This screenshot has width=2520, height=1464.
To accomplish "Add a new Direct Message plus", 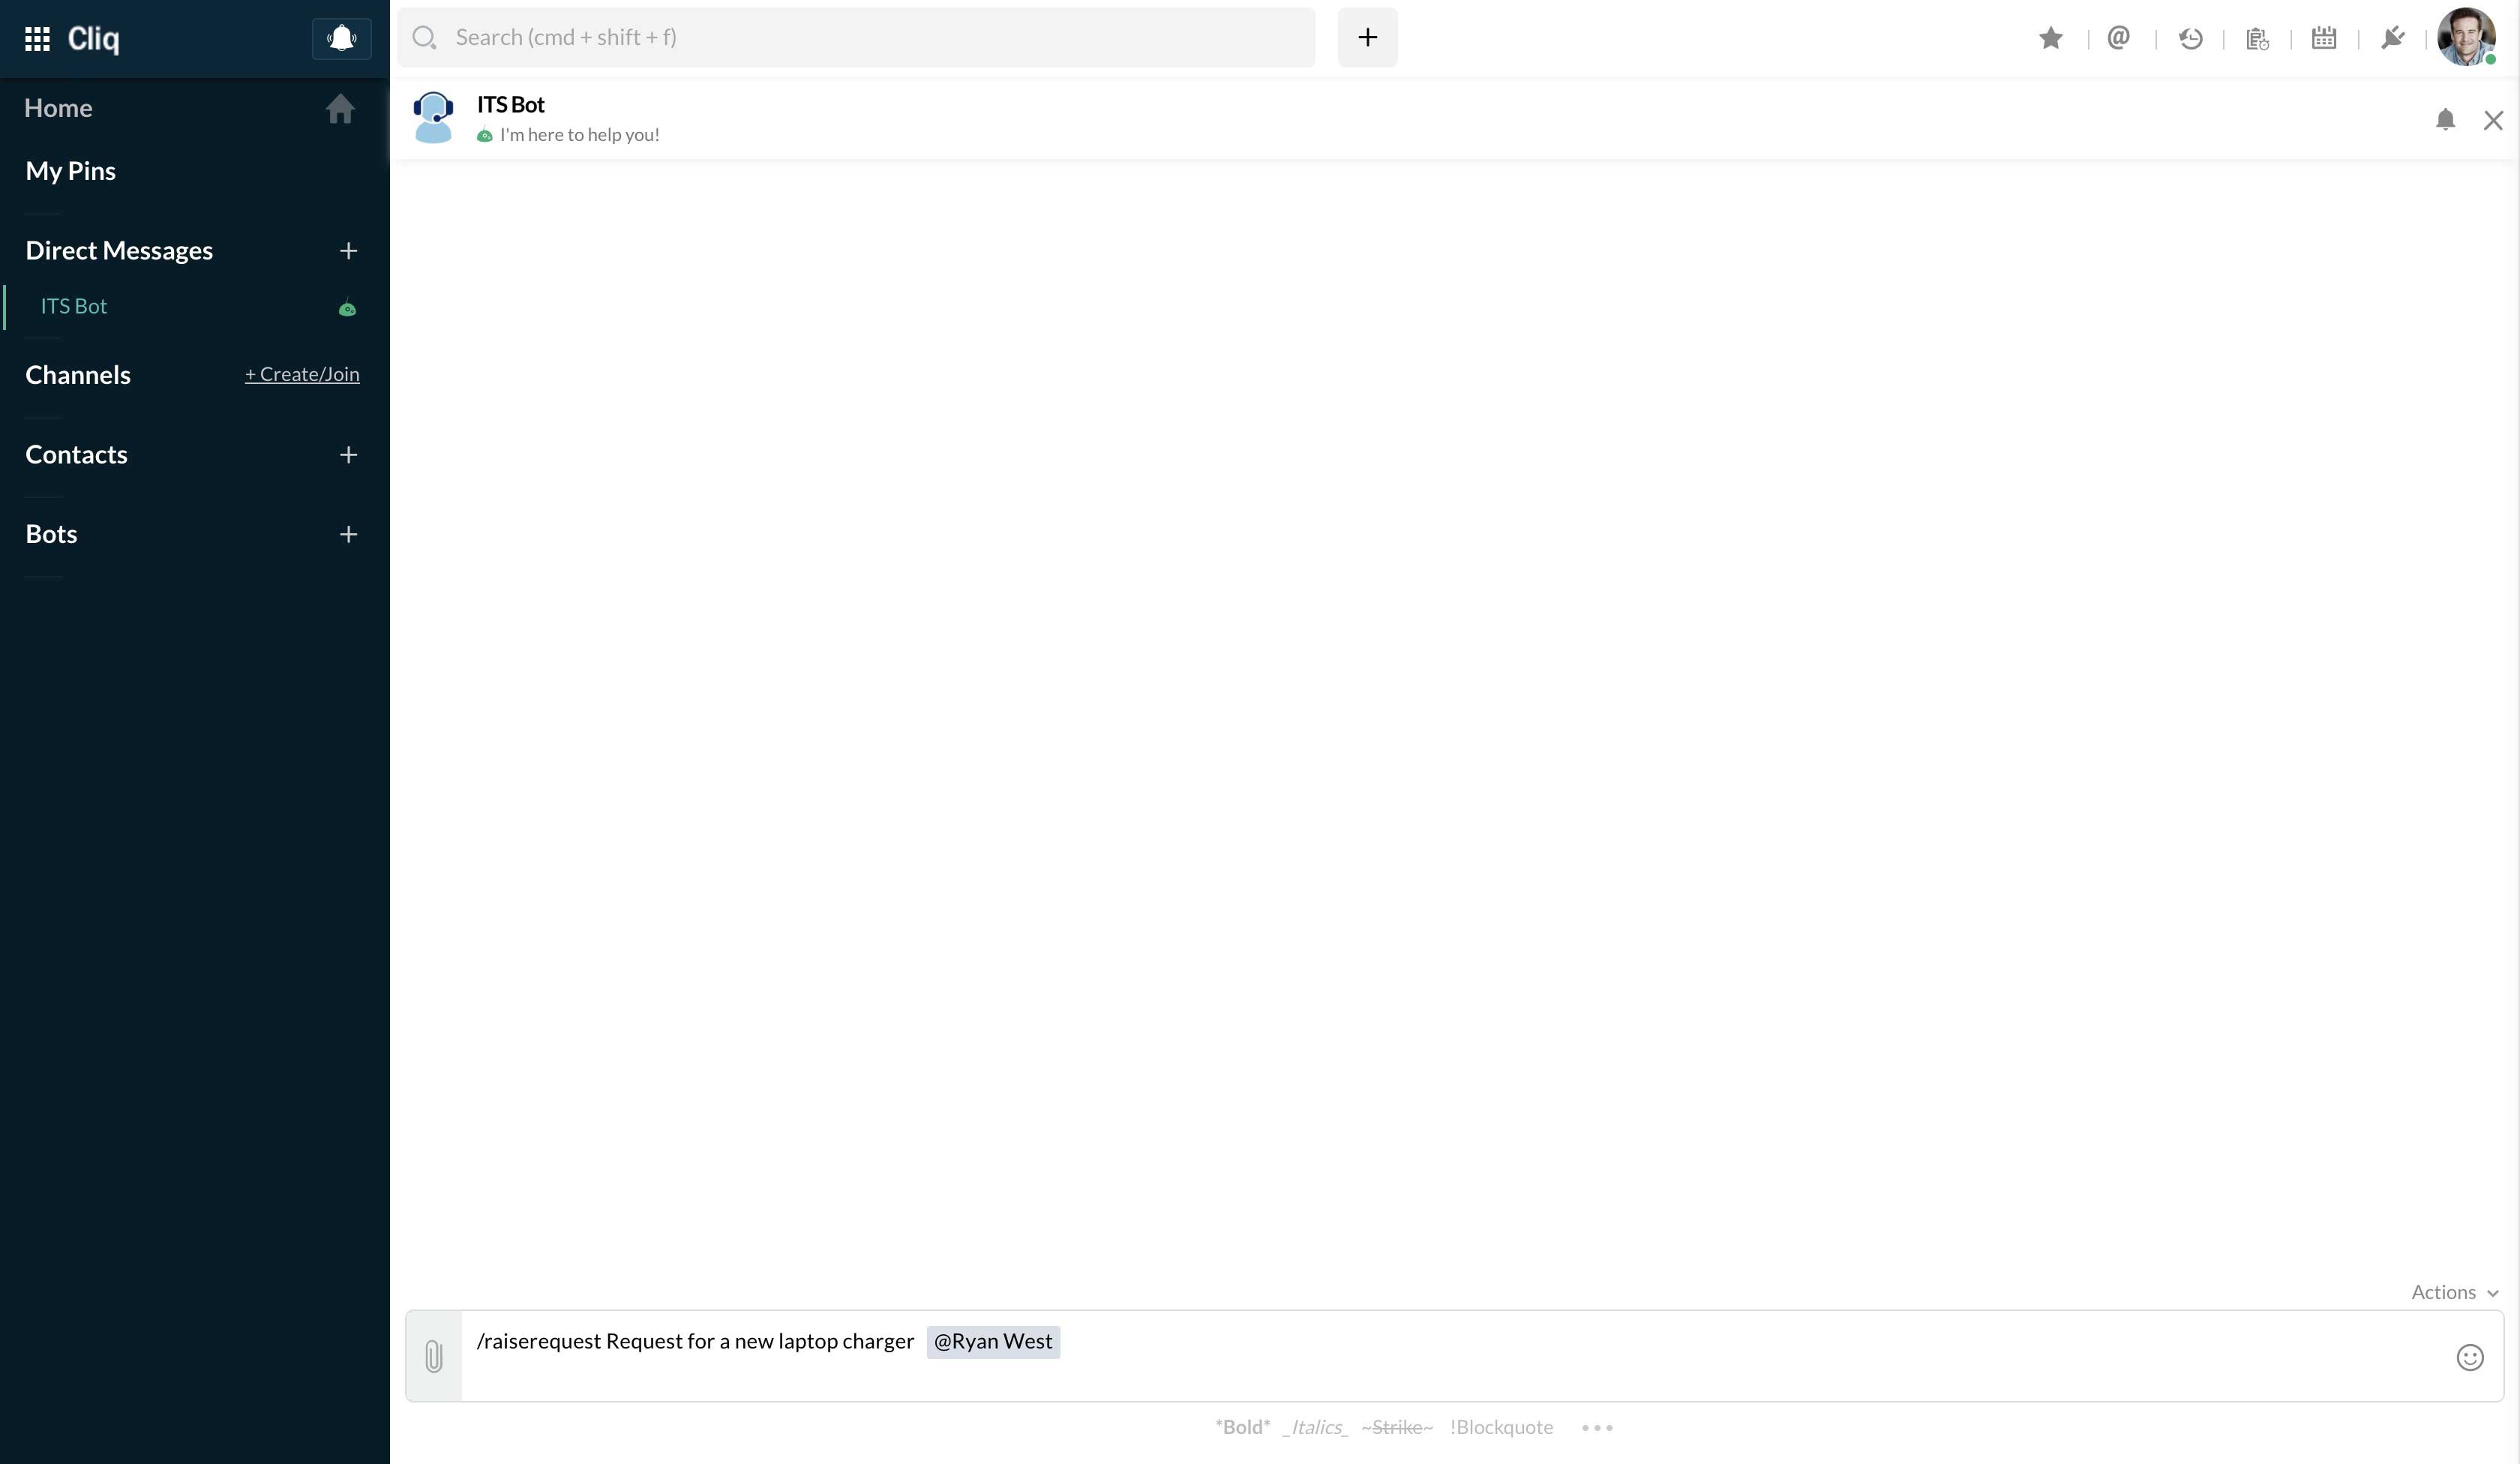I will point(348,251).
